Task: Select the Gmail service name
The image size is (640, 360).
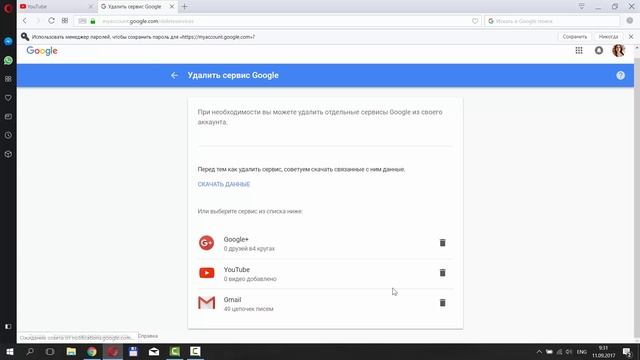Action: (x=232, y=300)
